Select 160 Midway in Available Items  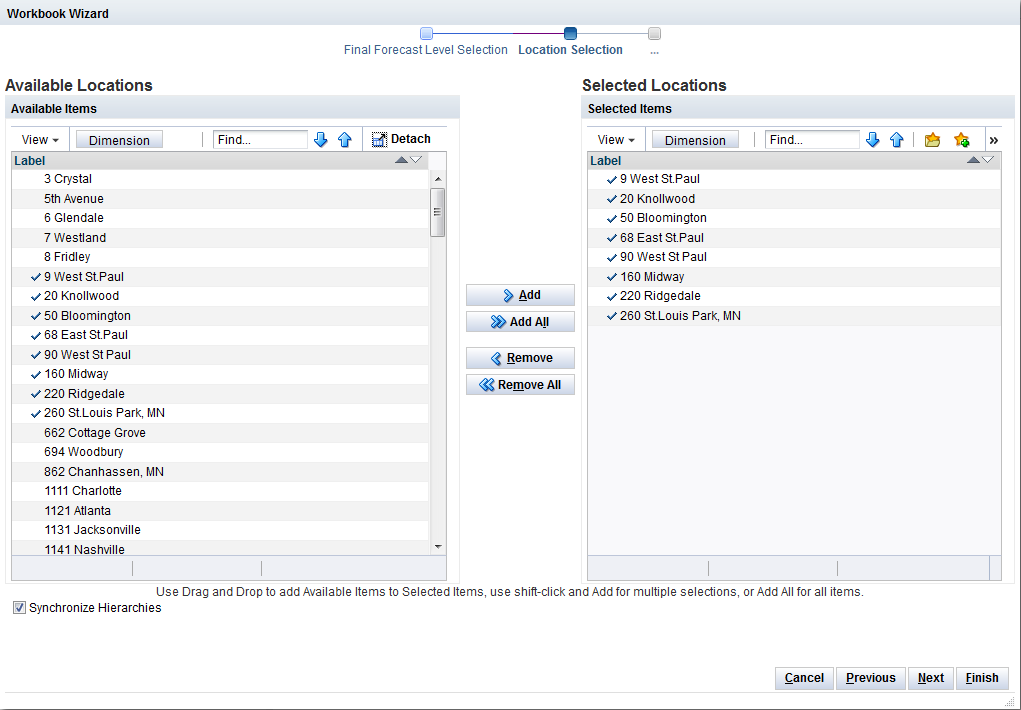coord(220,375)
